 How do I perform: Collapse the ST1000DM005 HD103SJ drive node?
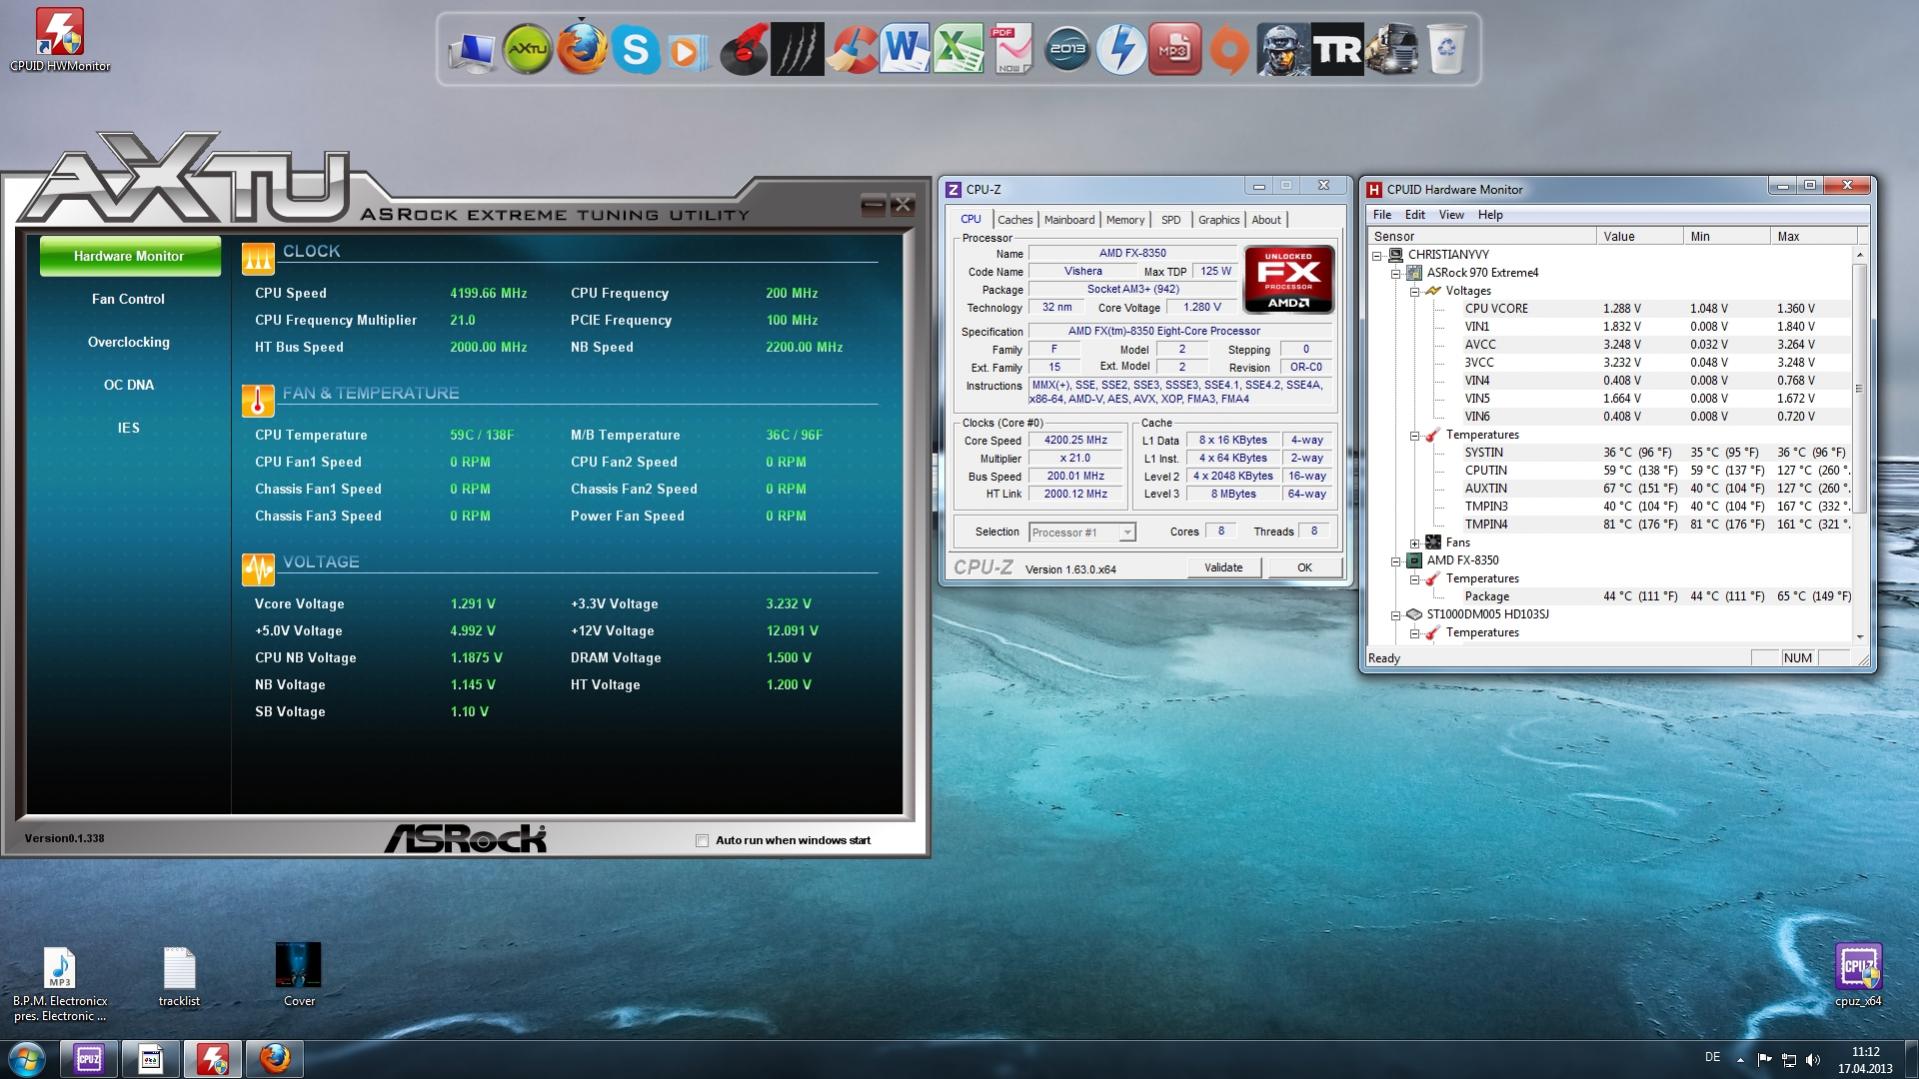pos(1396,615)
